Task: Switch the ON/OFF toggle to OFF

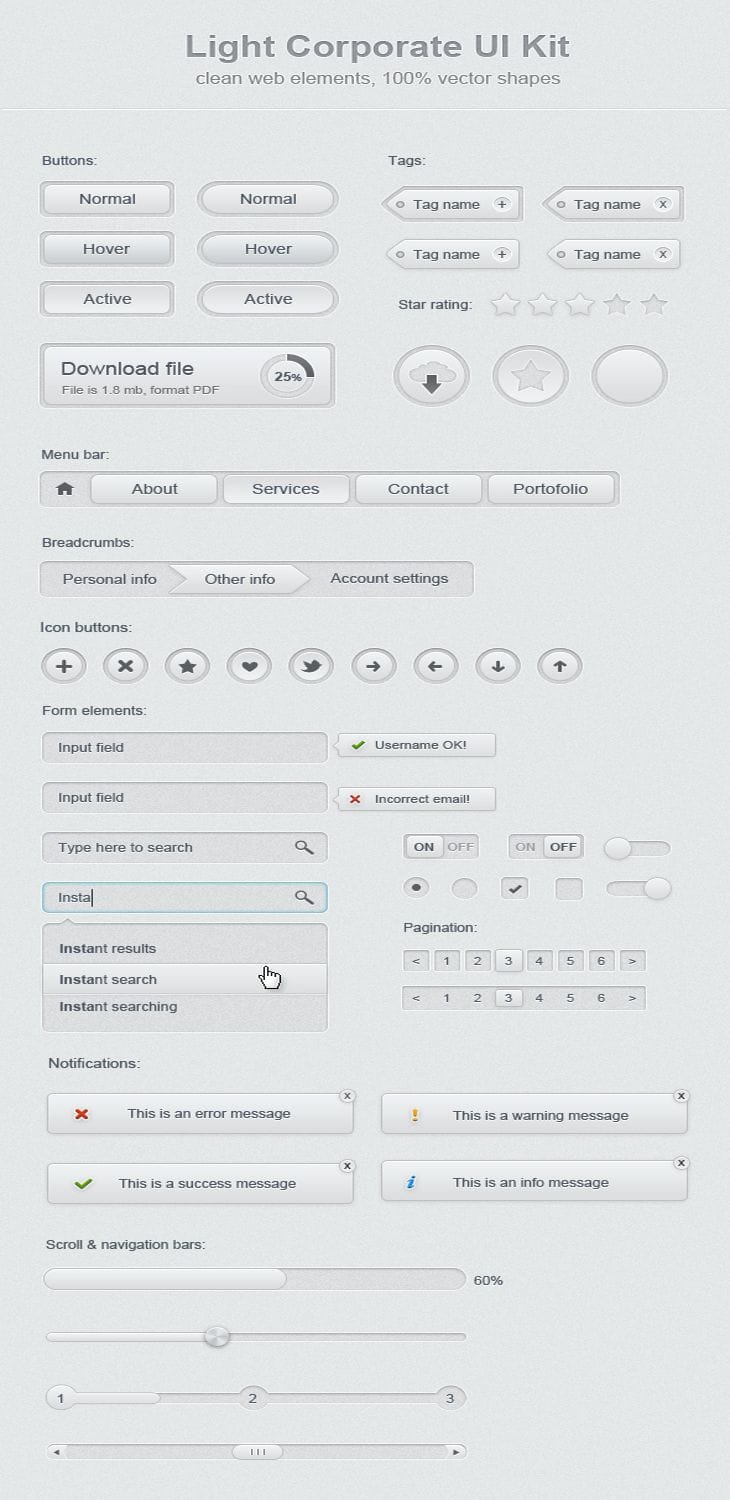Action: [461, 846]
